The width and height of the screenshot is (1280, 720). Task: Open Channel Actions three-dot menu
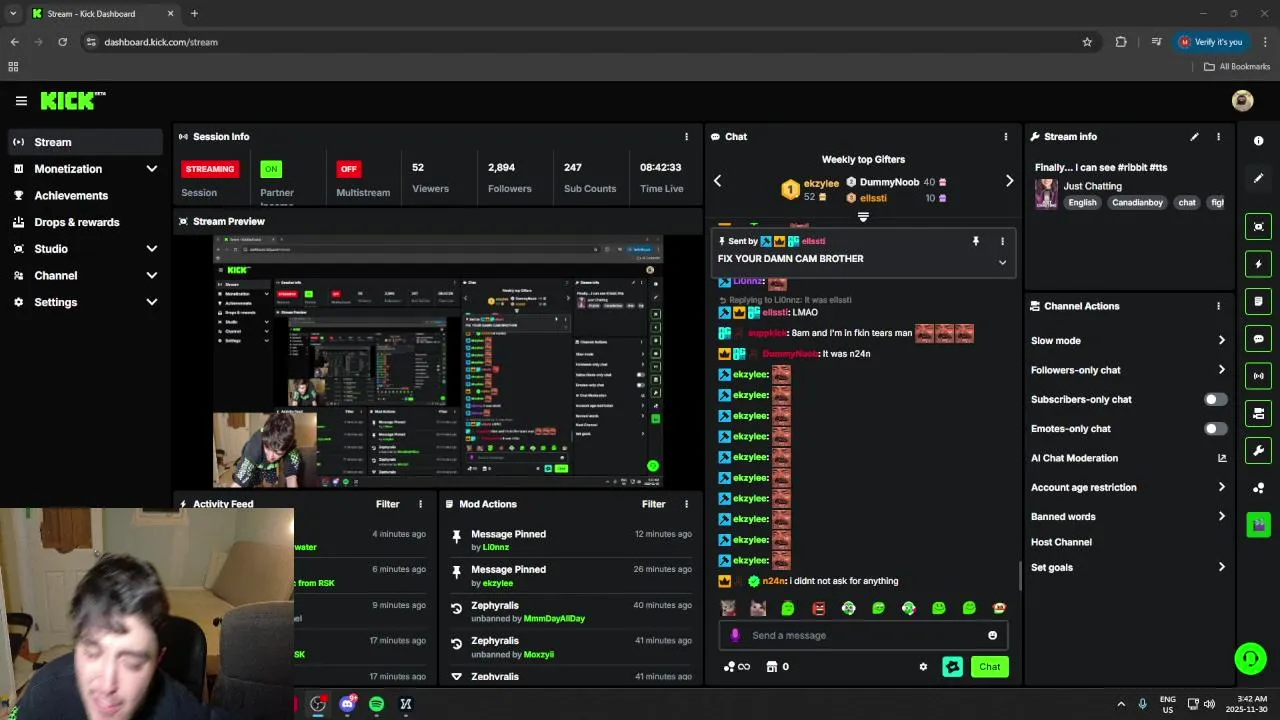tap(1218, 306)
